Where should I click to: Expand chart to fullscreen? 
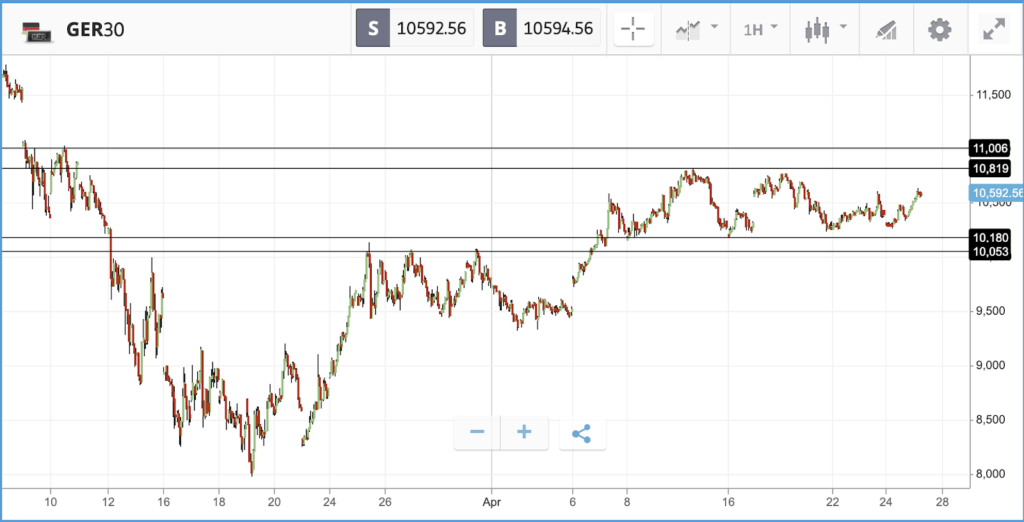tap(994, 29)
